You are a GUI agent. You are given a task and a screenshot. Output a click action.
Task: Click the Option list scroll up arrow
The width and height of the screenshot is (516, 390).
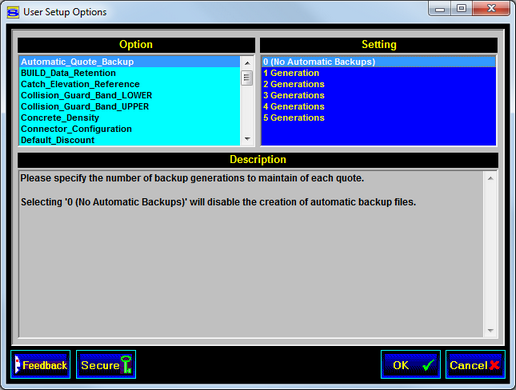(247, 63)
